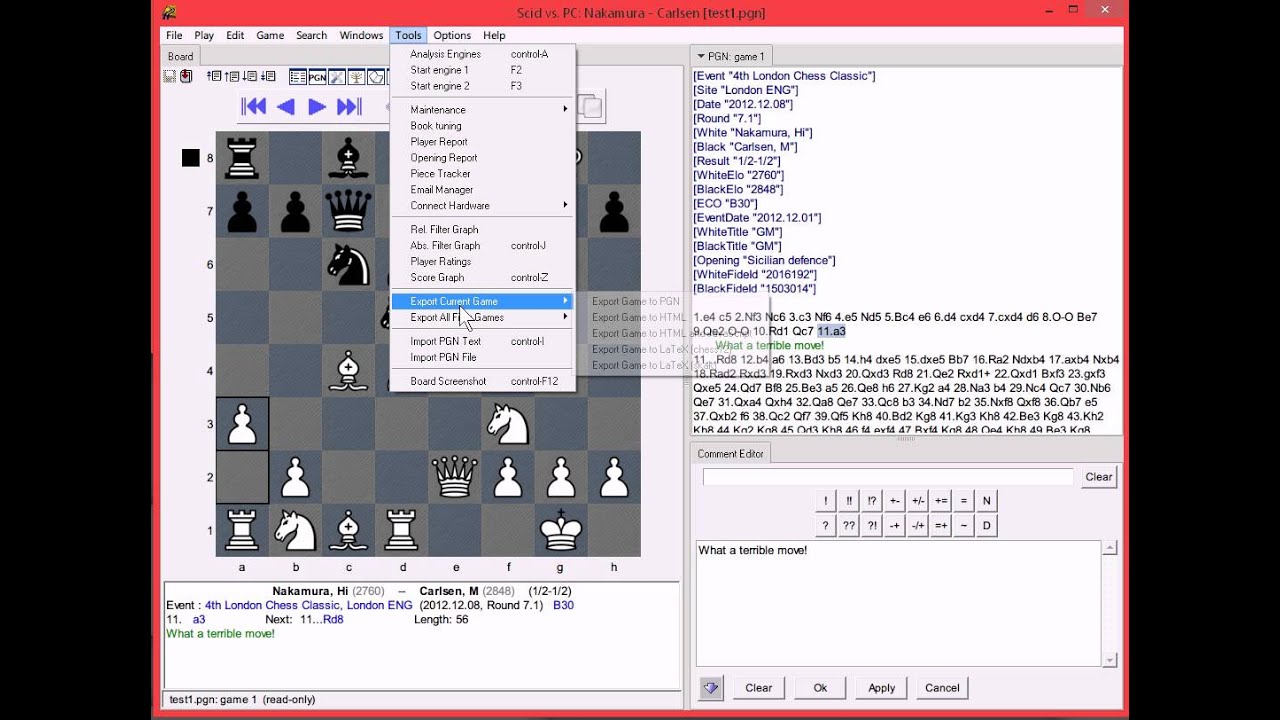Click the white bishop on c4
Viewport: 1280px width, 720px height.
tap(348, 371)
